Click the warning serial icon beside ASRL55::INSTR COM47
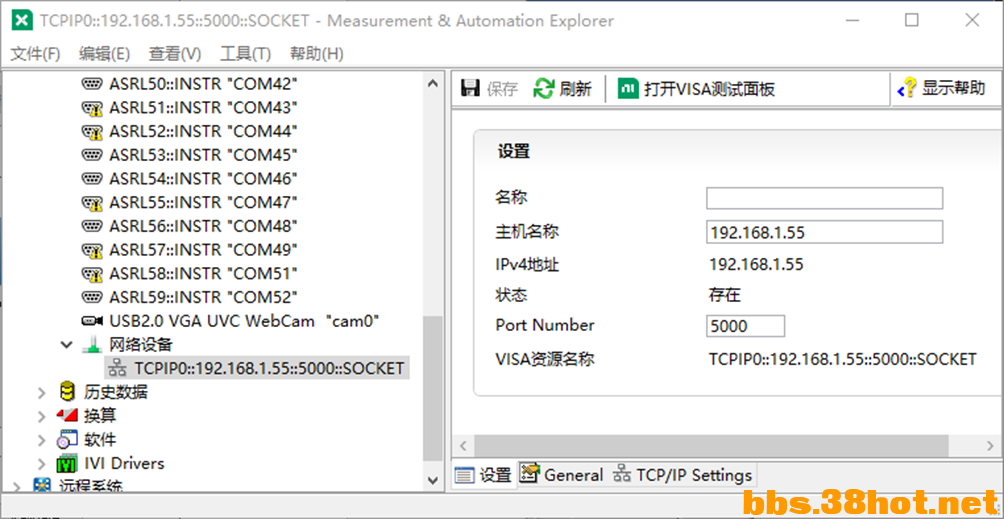Screen dimensions: 1004x519 pos(92,203)
